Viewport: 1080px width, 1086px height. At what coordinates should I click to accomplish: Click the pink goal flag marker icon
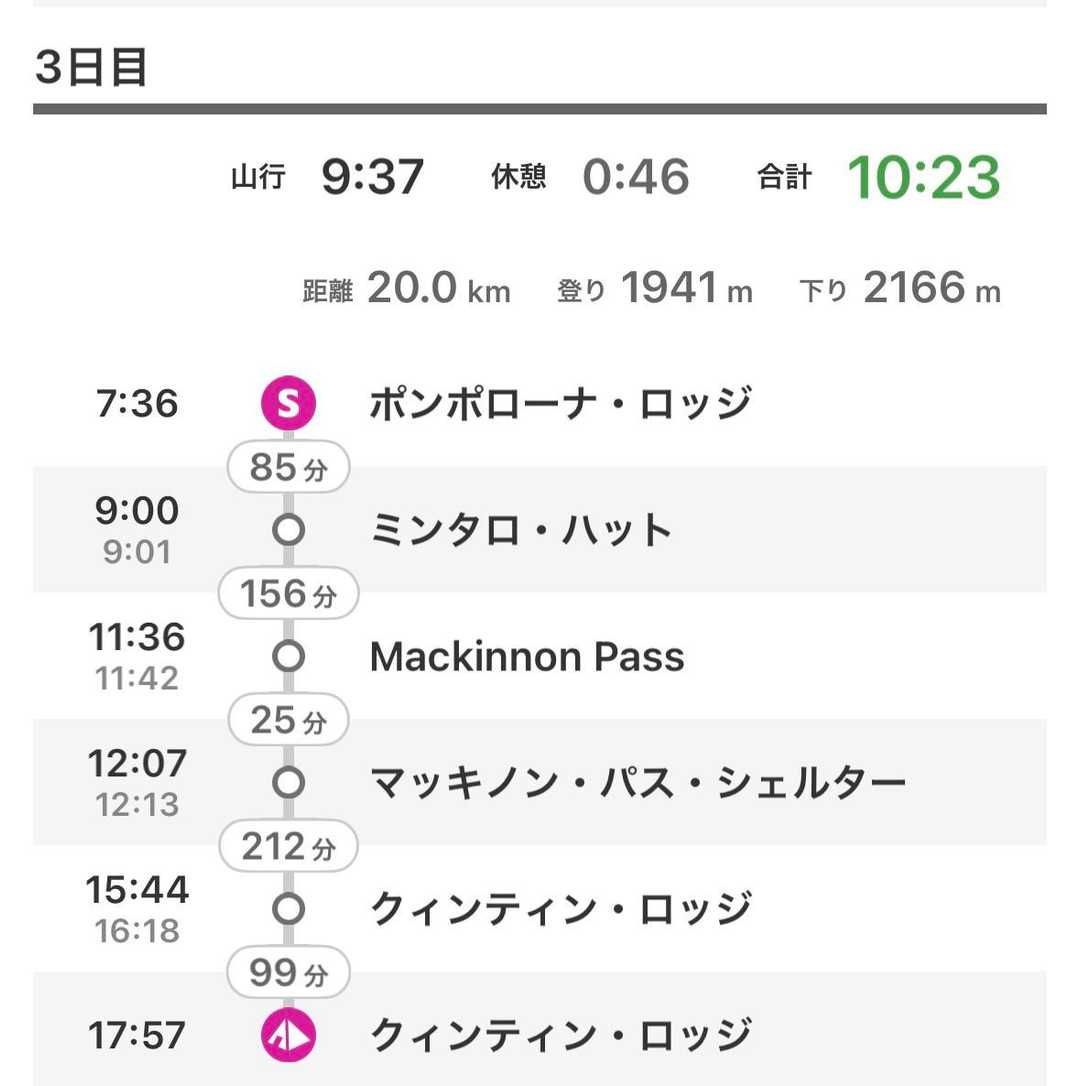pos(288,1035)
